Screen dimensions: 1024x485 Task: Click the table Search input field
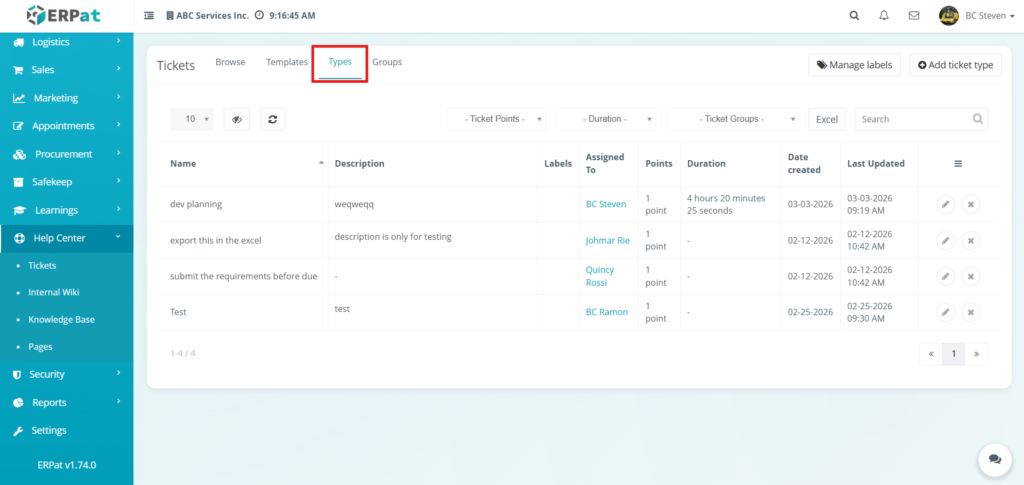tap(921, 119)
